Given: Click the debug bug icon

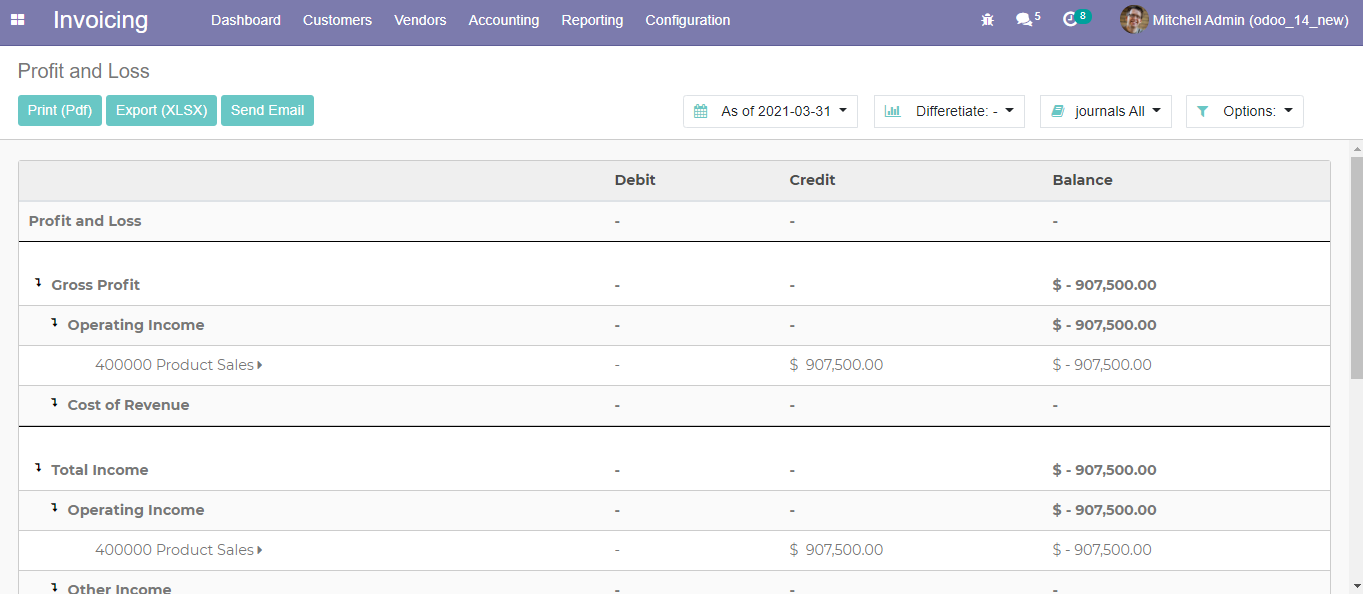Looking at the screenshot, I should tap(987, 20).
